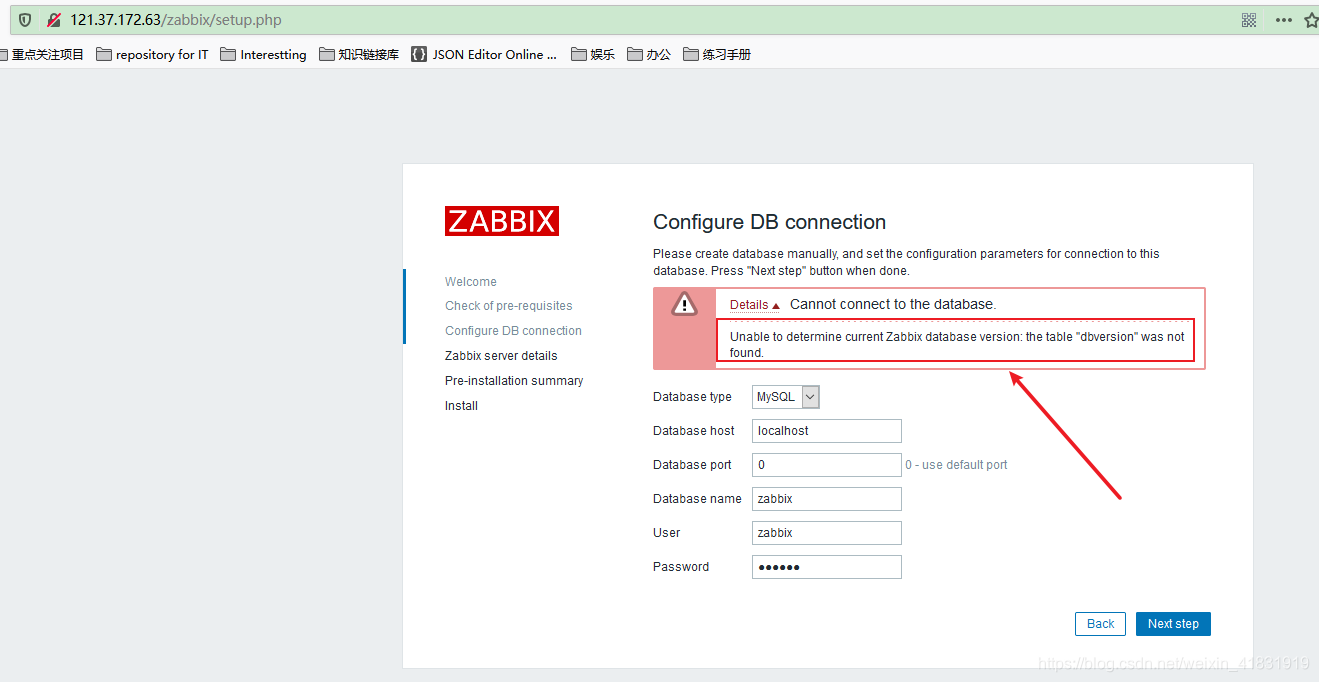Click the Database host label
The image size is (1319, 682).
[x=694, y=431]
